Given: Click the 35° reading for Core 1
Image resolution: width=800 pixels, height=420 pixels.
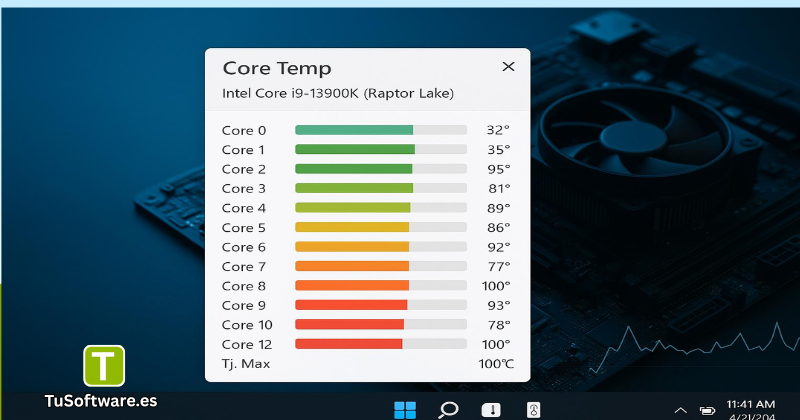Looking at the screenshot, I should 498,150.
